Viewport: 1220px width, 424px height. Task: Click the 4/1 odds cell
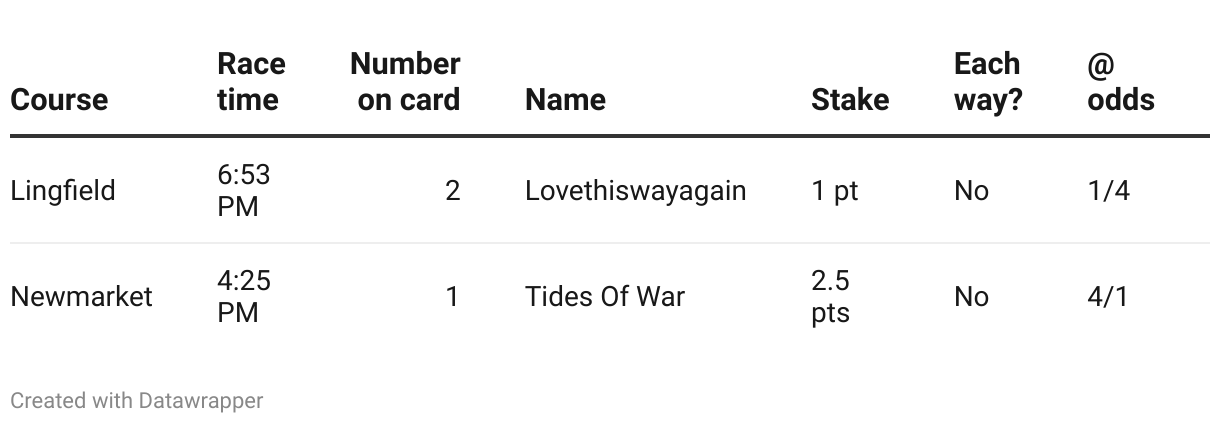pos(1108,297)
